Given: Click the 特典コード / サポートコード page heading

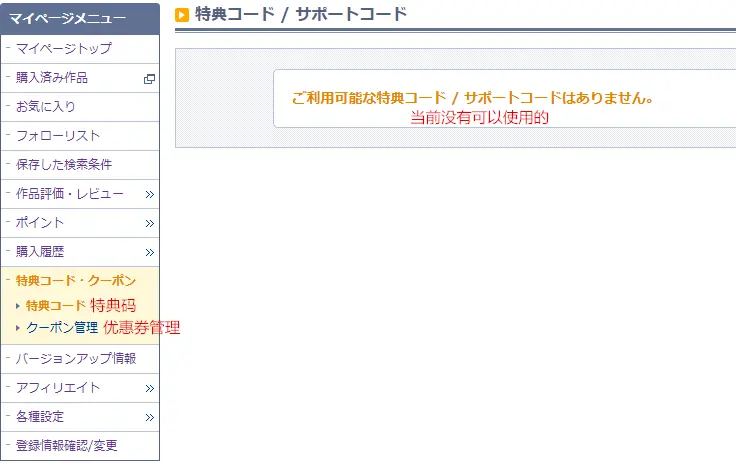Looking at the screenshot, I should [x=301, y=15].
